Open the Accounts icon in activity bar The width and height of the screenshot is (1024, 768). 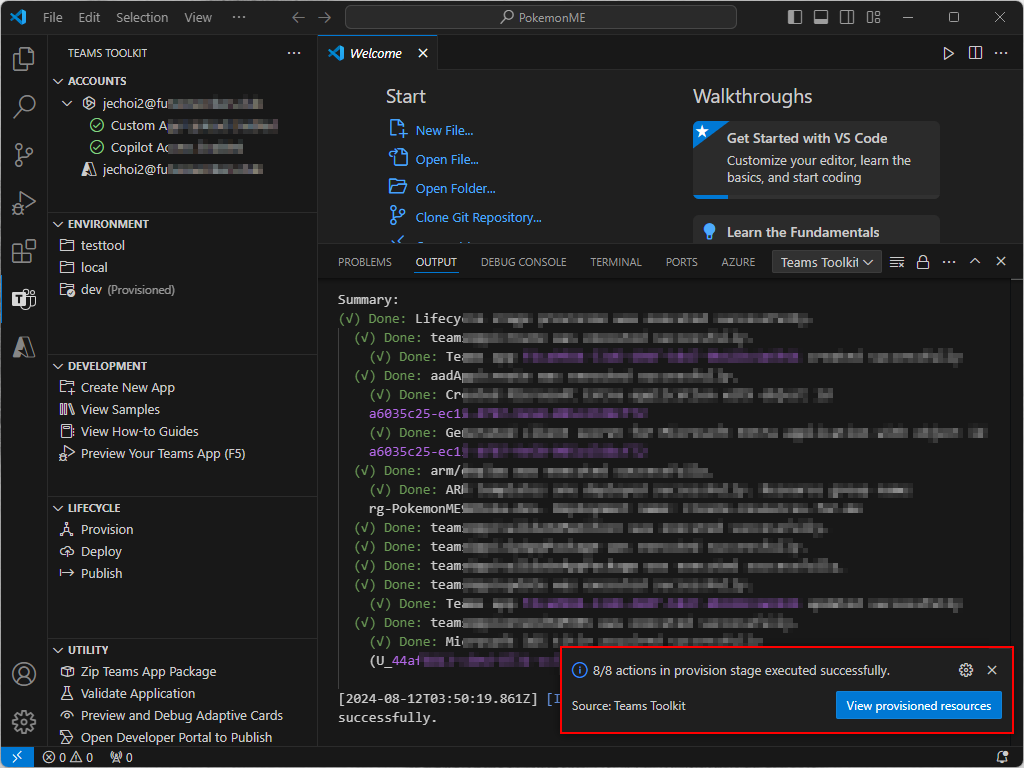[24, 674]
